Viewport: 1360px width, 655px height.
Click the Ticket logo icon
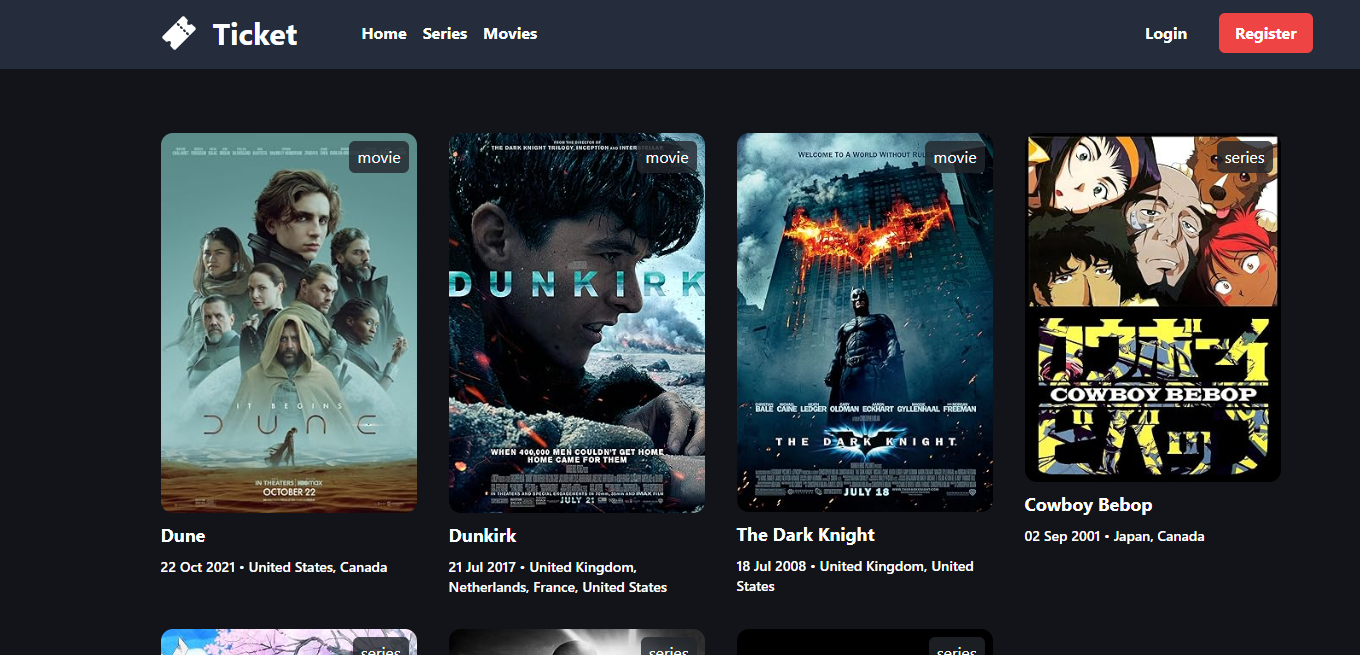(x=179, y=34)
